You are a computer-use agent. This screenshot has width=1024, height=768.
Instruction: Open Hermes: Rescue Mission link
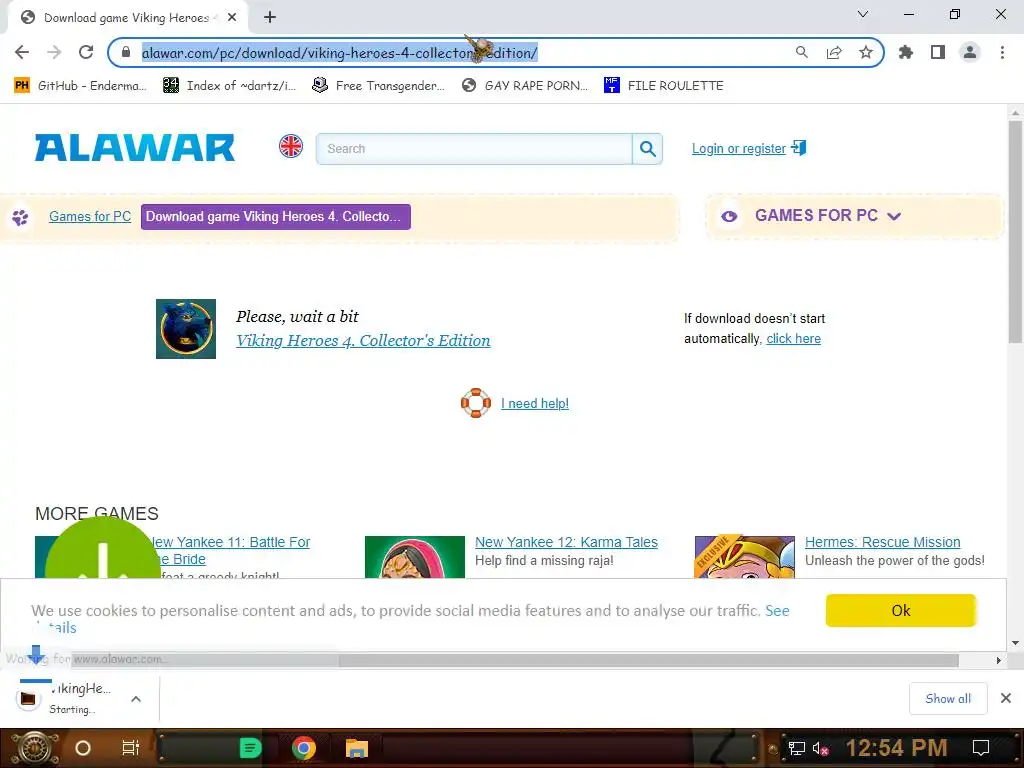pyautogui.click(x=882, y=542)
